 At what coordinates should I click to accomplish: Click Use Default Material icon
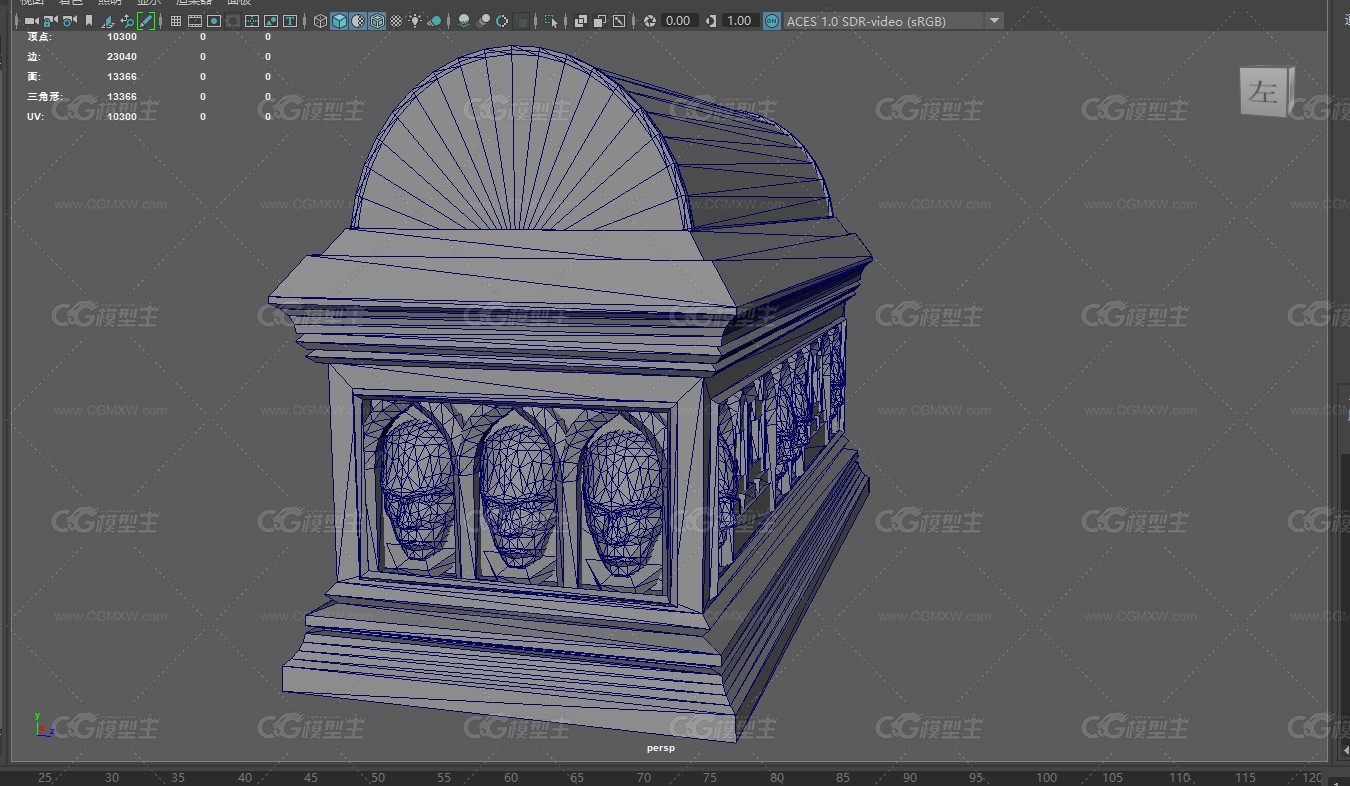click(x=358, y=21)
